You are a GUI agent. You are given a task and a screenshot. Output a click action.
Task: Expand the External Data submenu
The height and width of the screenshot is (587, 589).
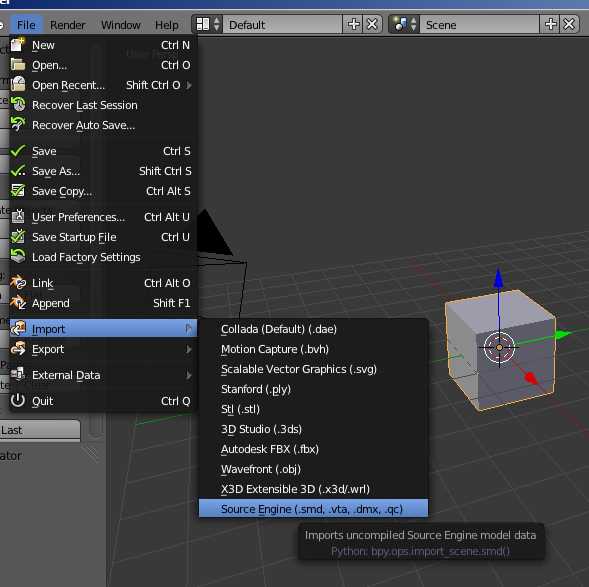pyautogui.click(x=101, y=375)
